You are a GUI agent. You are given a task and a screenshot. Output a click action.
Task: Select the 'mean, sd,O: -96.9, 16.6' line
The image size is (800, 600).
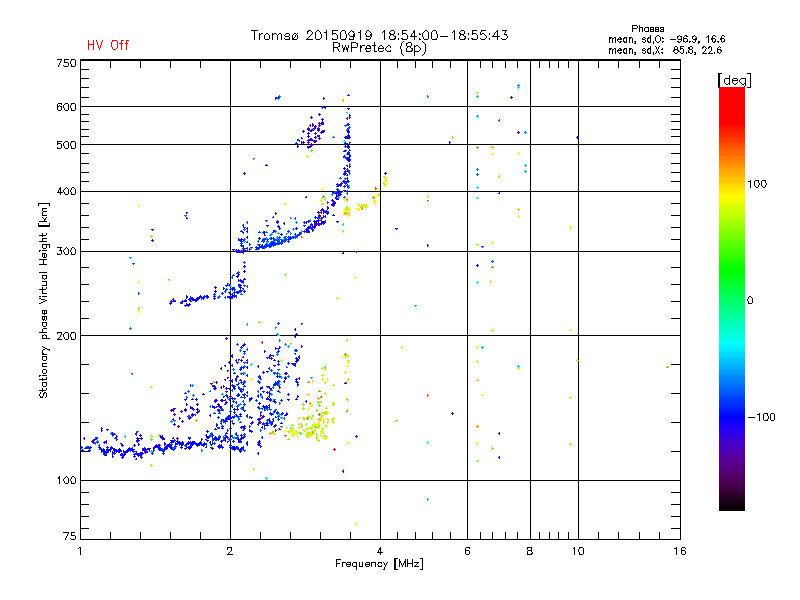pyautogui.click(x=666, y=39)
